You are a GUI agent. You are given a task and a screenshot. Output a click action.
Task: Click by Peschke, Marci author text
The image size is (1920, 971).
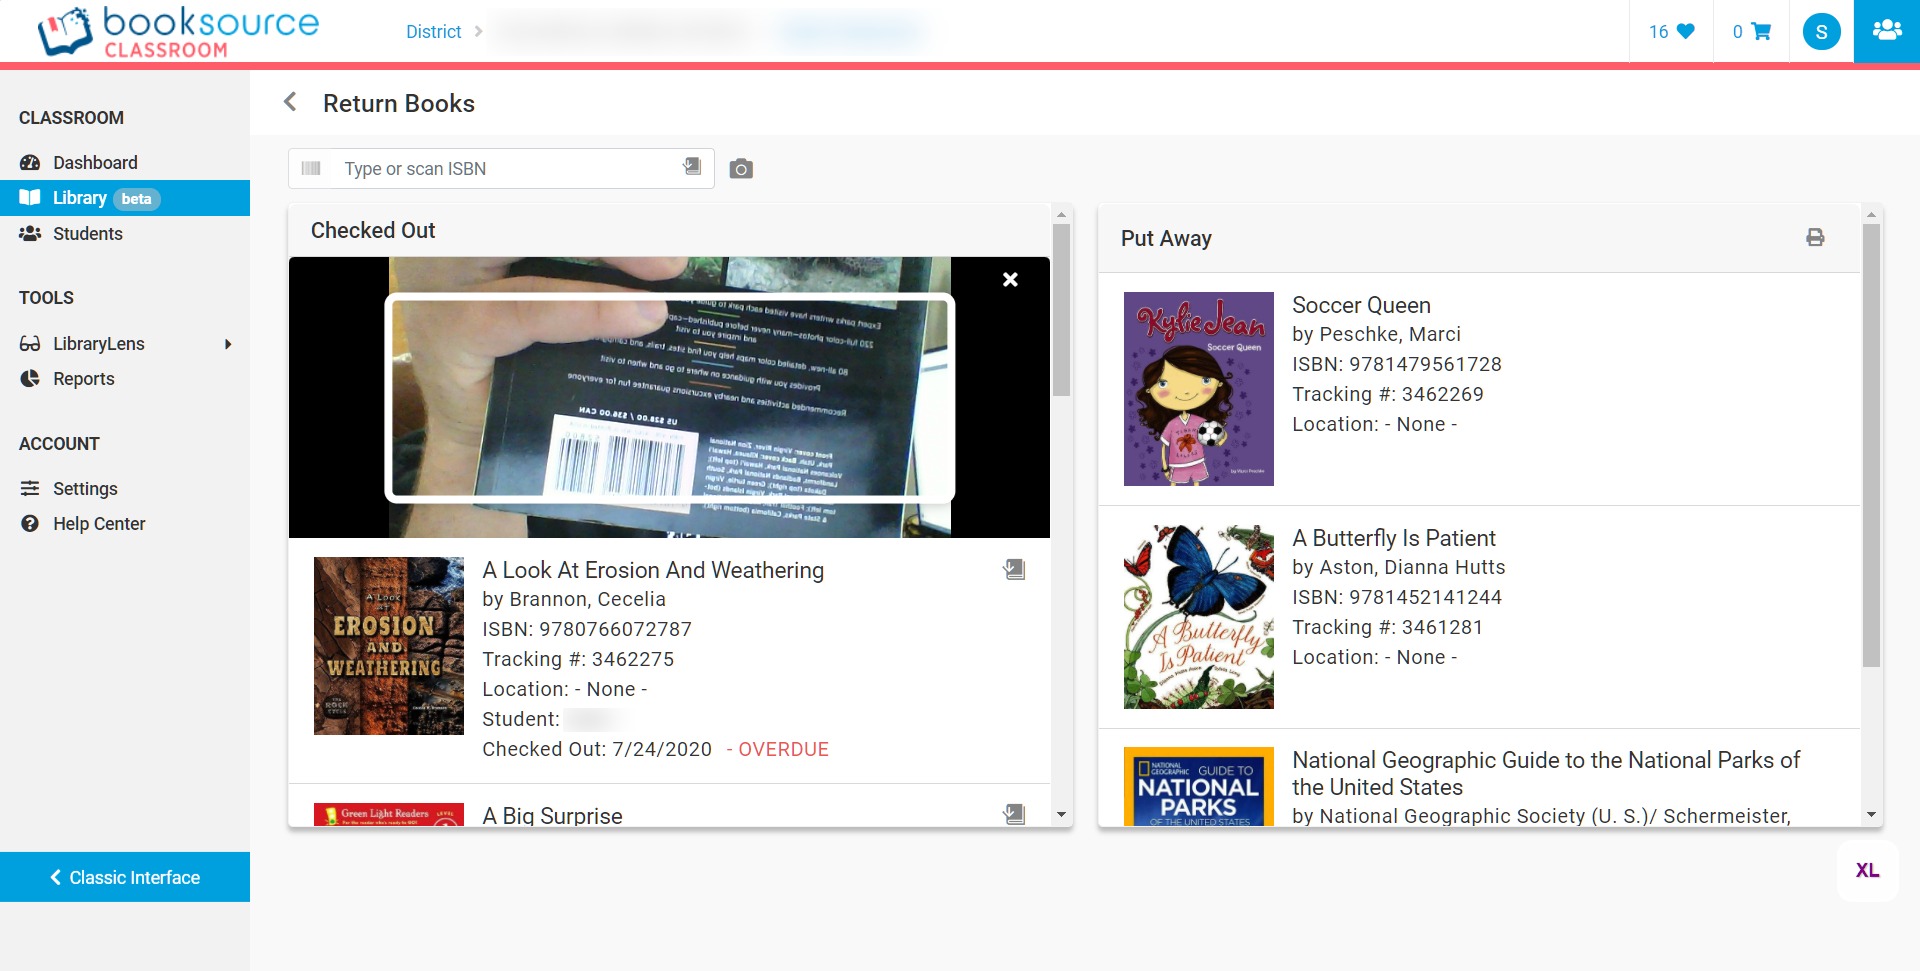point(1376,334)
